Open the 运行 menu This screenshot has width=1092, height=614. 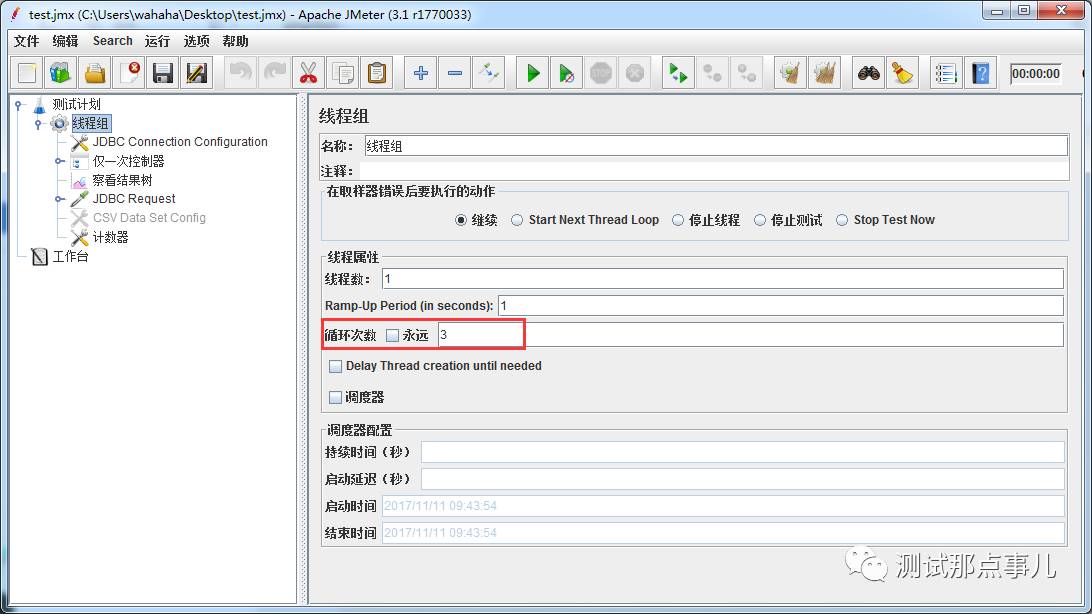click(x=157, y=41)
